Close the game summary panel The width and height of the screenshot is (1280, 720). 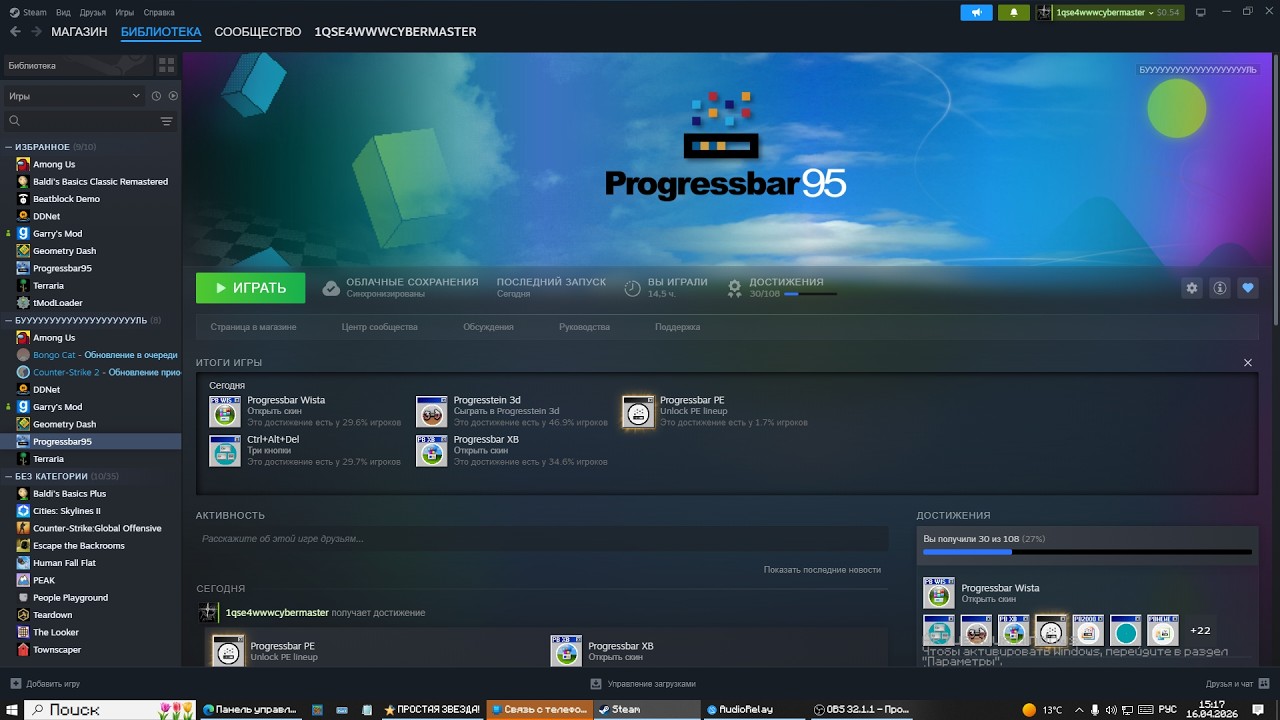point(1247,362)
